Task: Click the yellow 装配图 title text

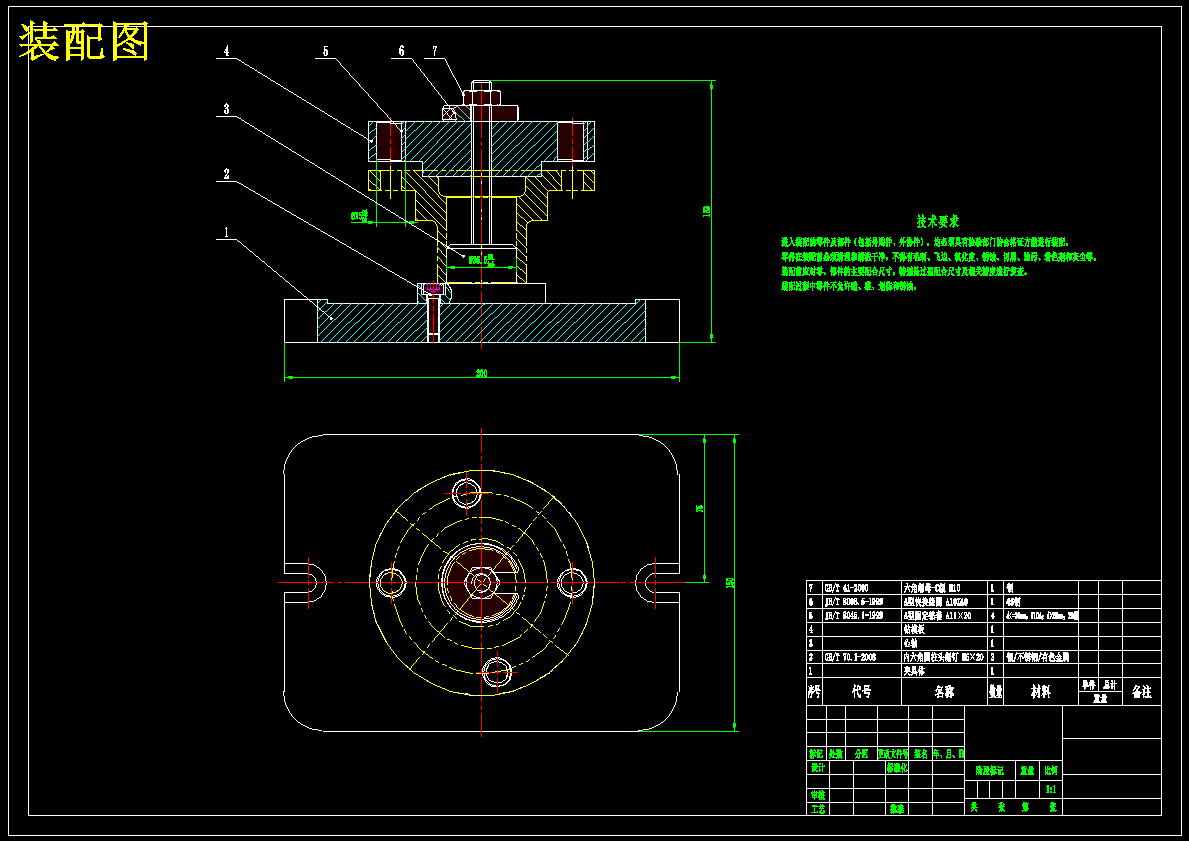Action: [x=84, y=42]
